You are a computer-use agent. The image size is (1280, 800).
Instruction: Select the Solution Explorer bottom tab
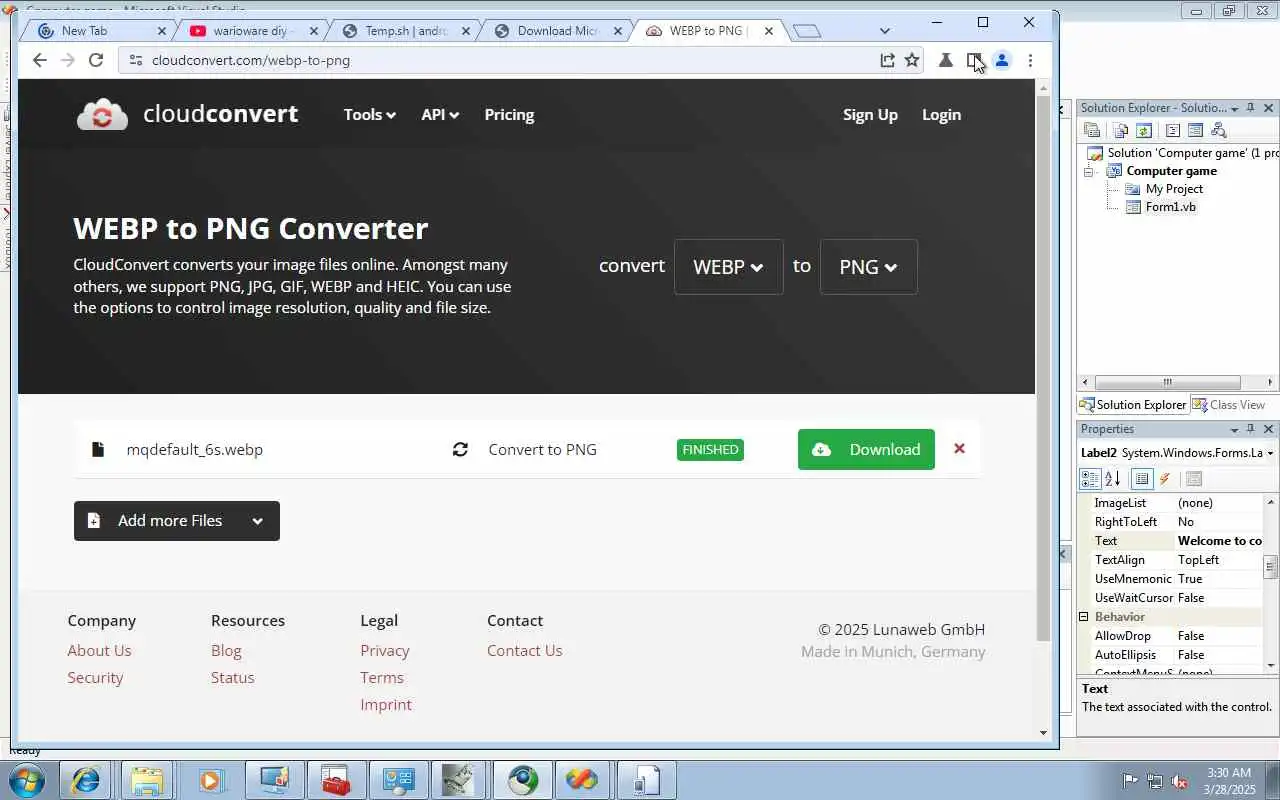point(1133,405)
